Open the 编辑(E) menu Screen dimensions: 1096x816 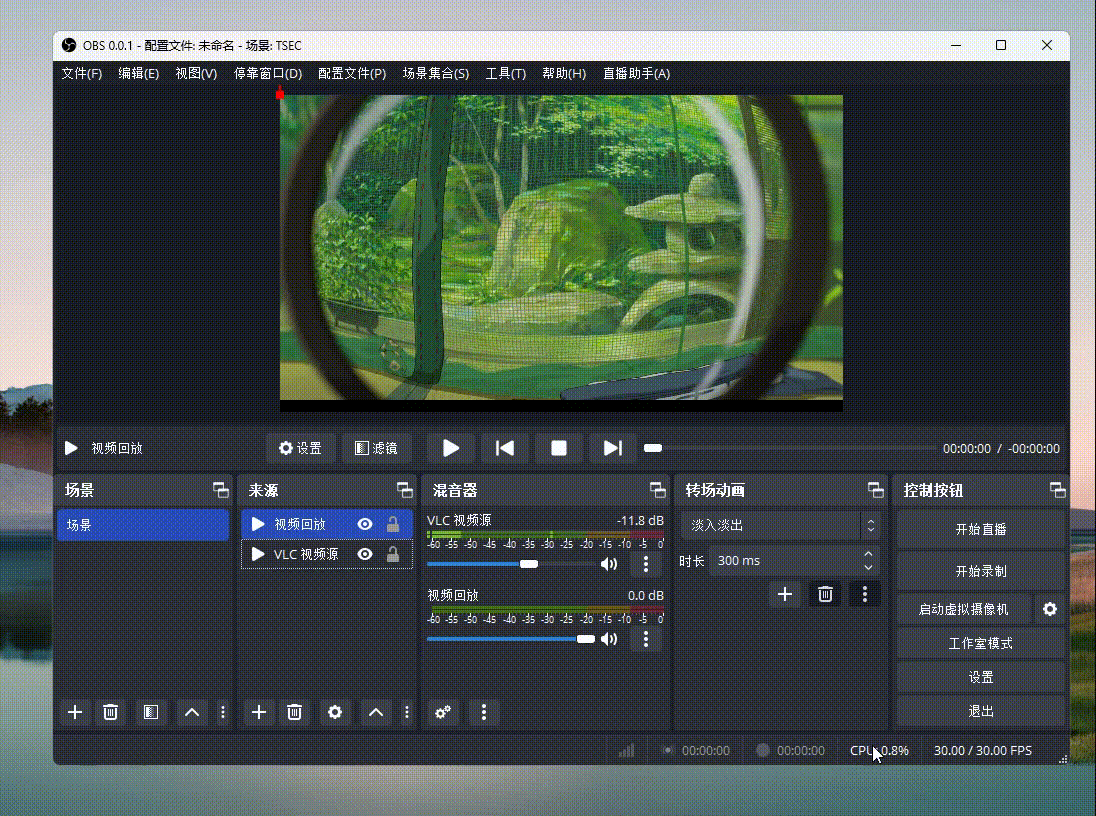coord(138,73)
